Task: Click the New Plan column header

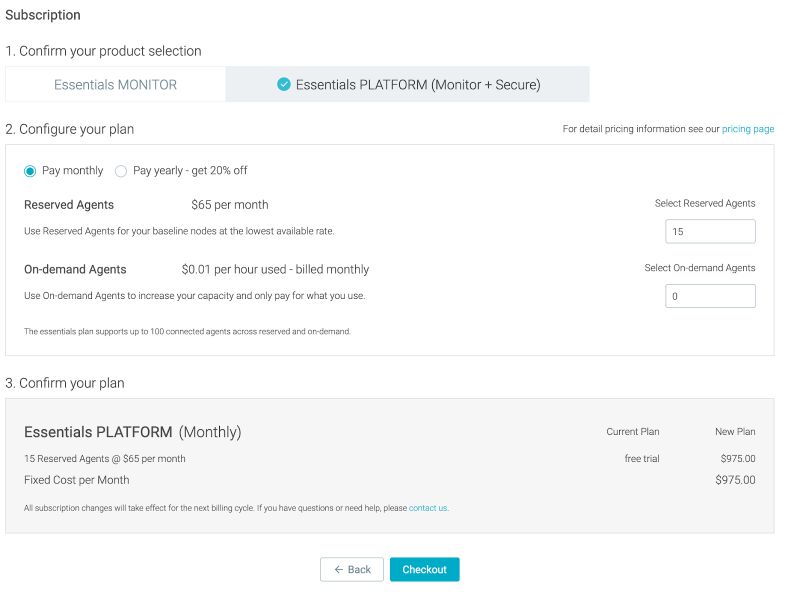Action: (x=736, y=431)
